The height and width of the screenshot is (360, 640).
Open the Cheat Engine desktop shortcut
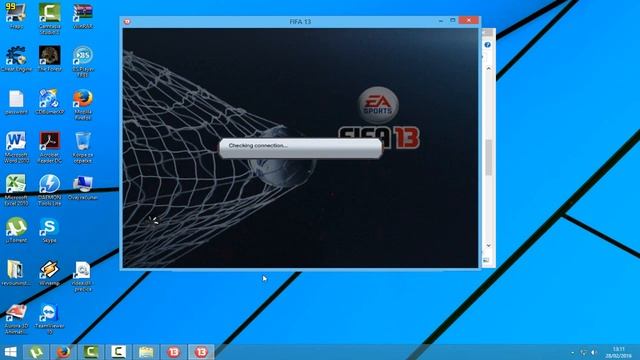click(16, 59)
